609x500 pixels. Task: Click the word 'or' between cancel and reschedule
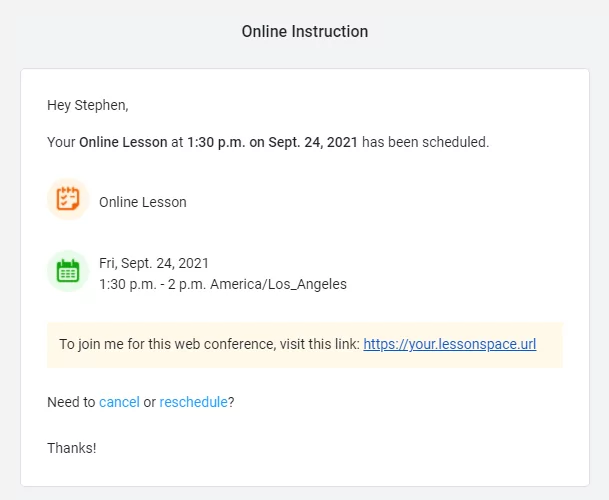[150, 402]
